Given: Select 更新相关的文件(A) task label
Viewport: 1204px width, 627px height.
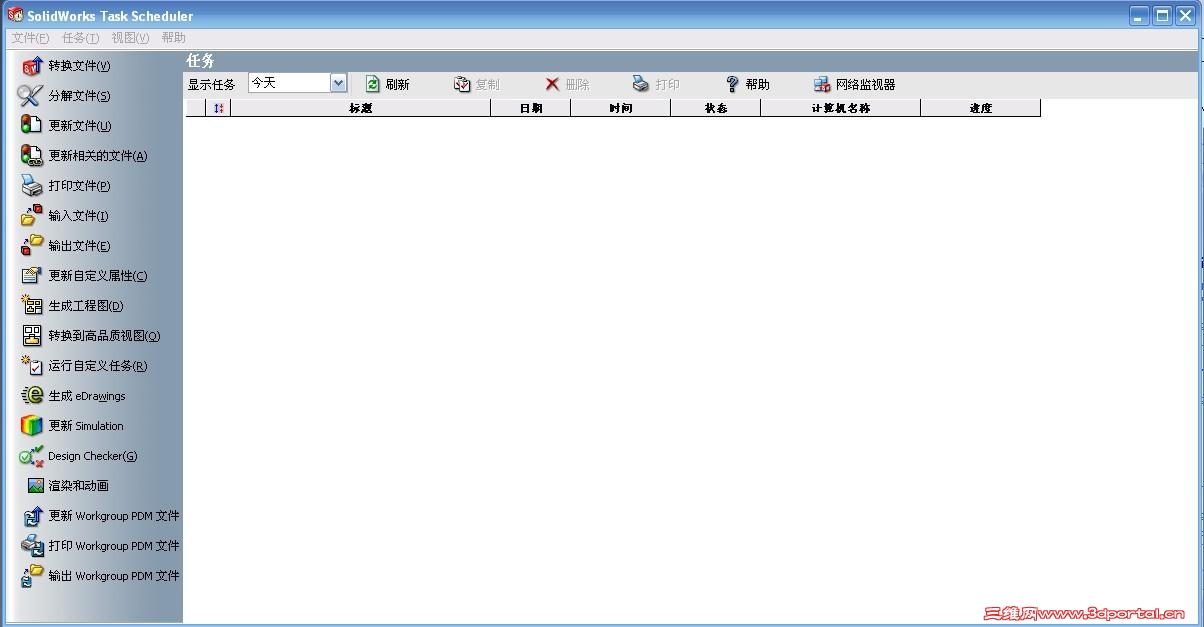Looking at the screenshot, I should pyautogui.click(x=98, y=156).
